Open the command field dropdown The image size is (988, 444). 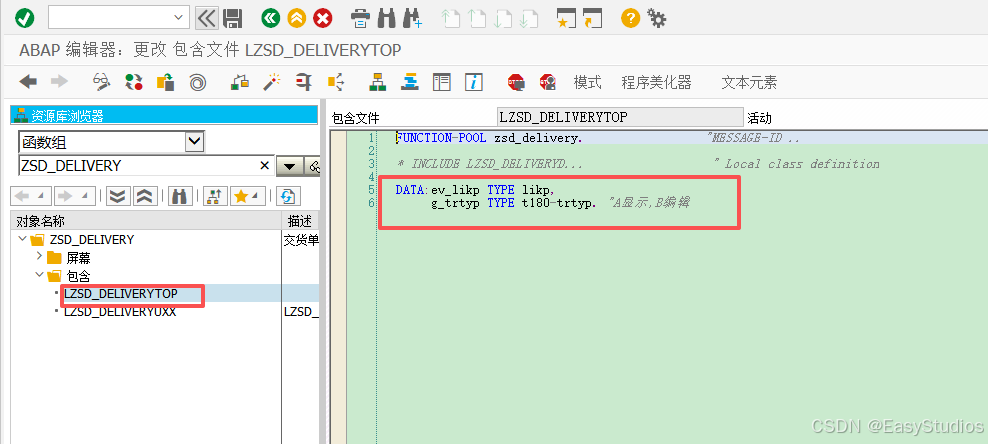coord(180,18)
